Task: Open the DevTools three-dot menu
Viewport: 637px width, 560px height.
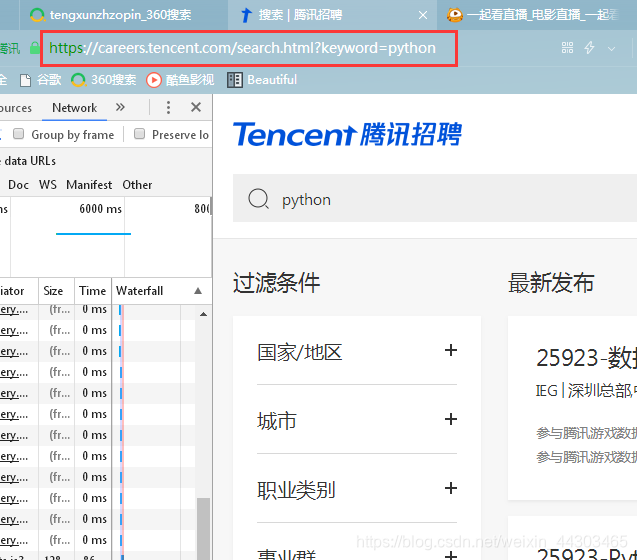Action: point(168,107)
